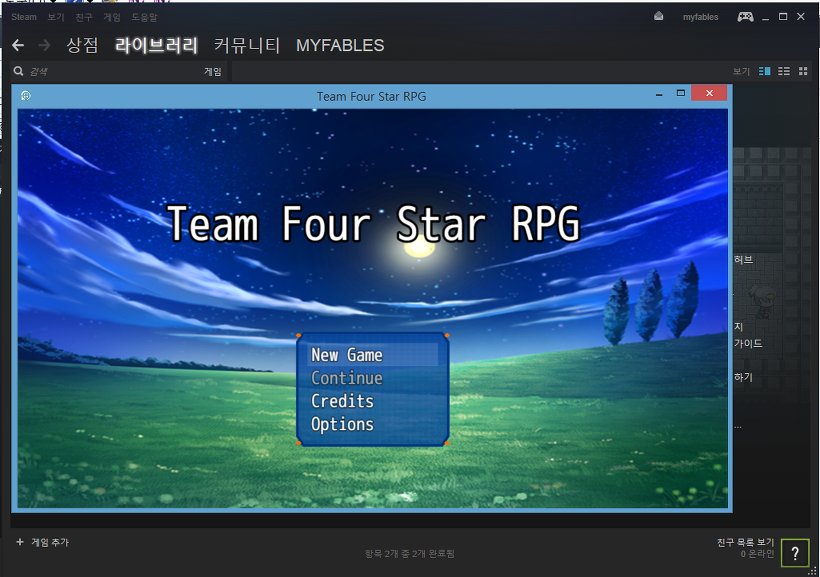Open the Steam menu
820x577 pixels.
[x=24, y=17]
